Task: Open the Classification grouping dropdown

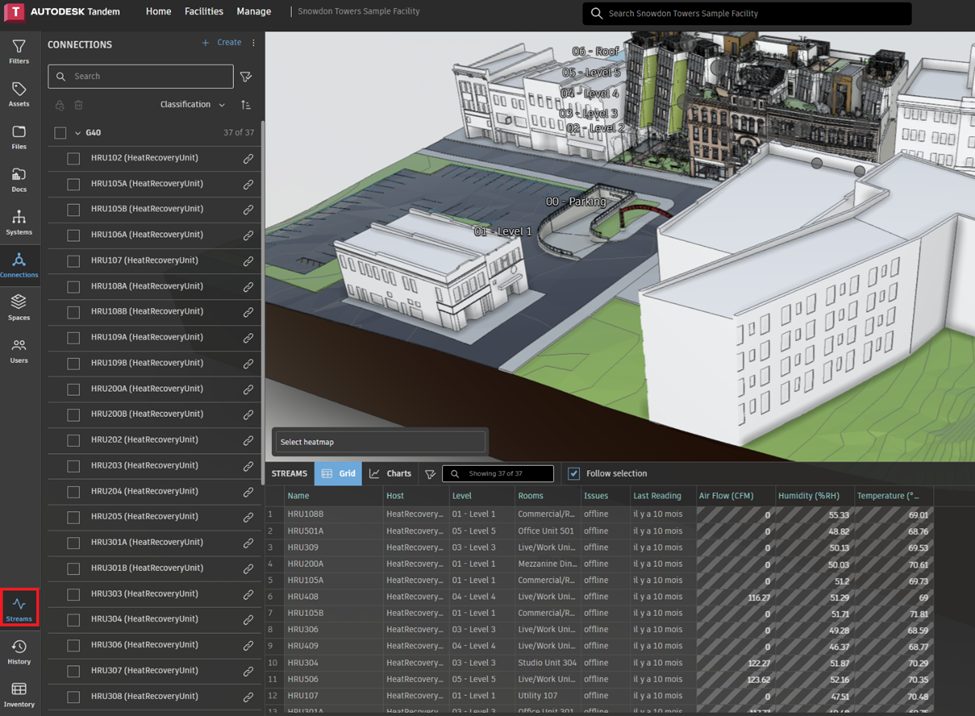Action: (192, 105)
